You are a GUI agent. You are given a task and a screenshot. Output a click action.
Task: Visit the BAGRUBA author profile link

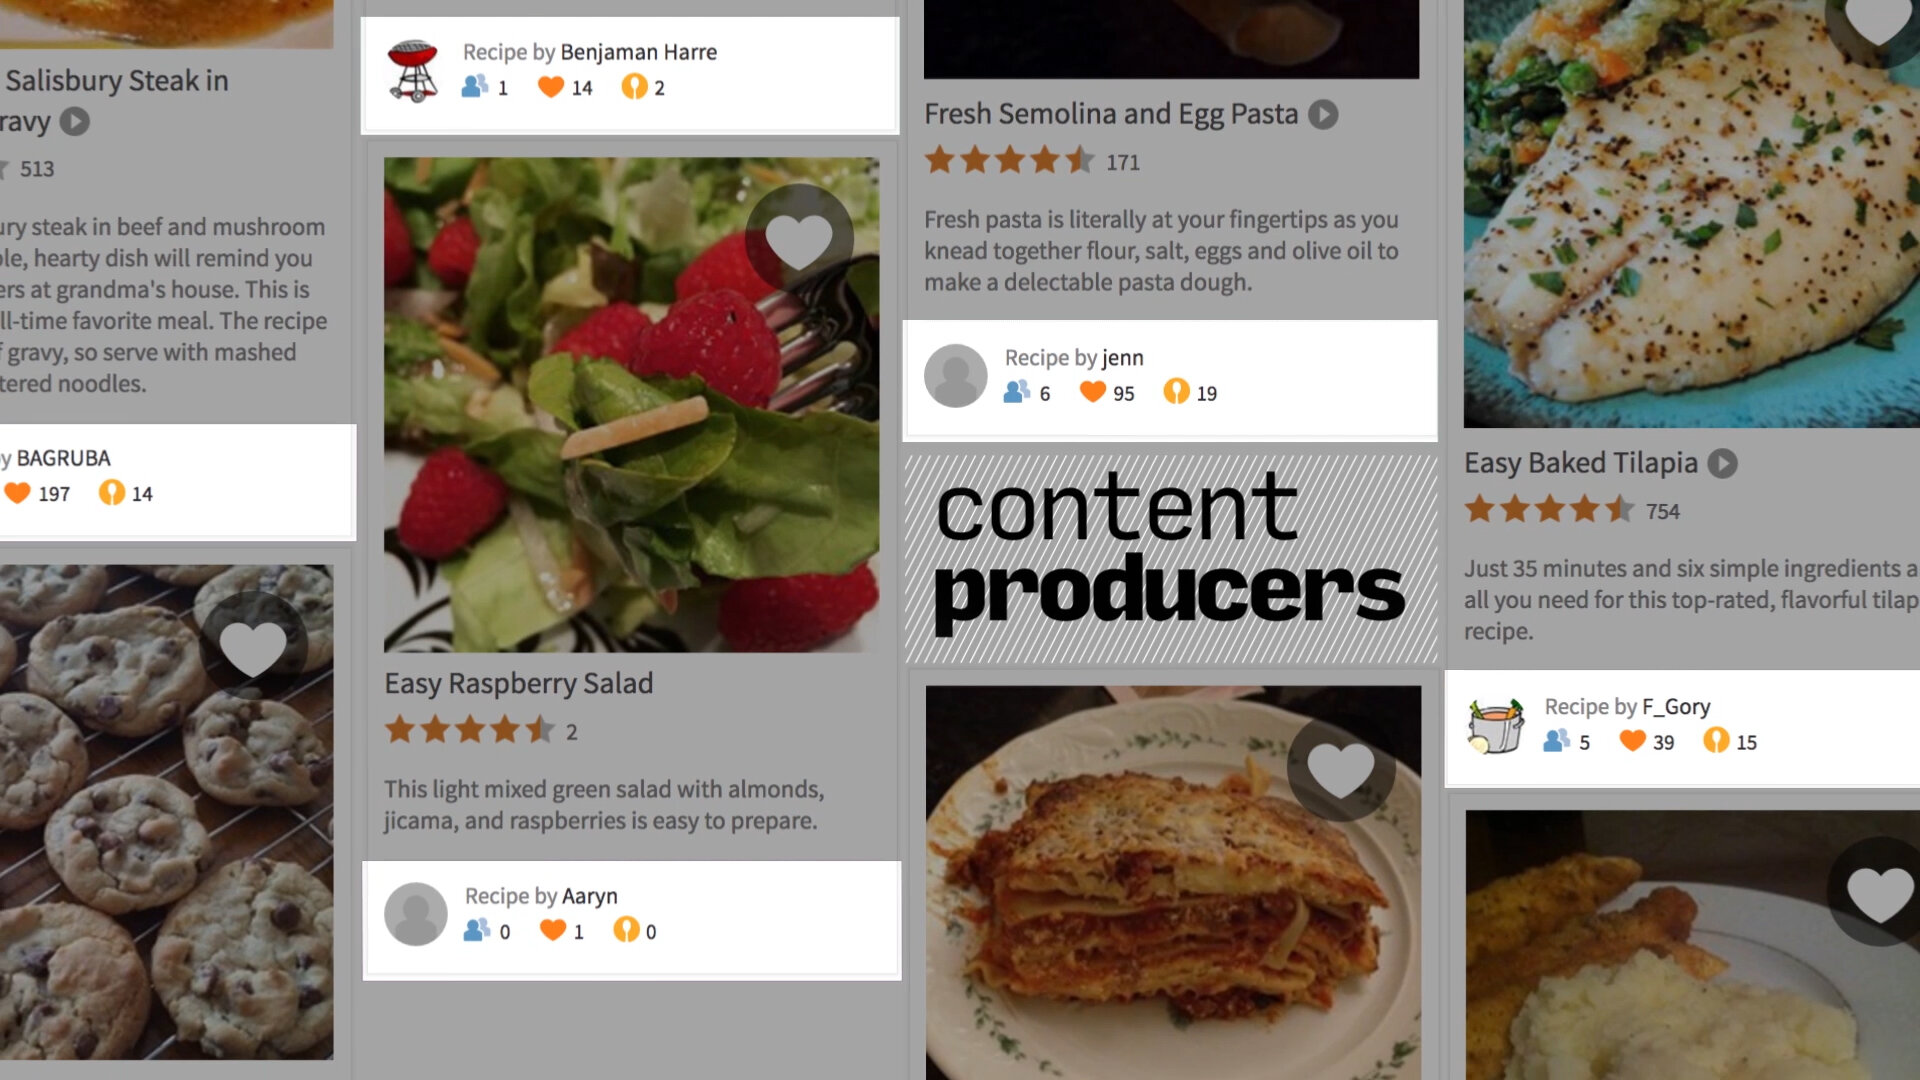coord(63,458)
